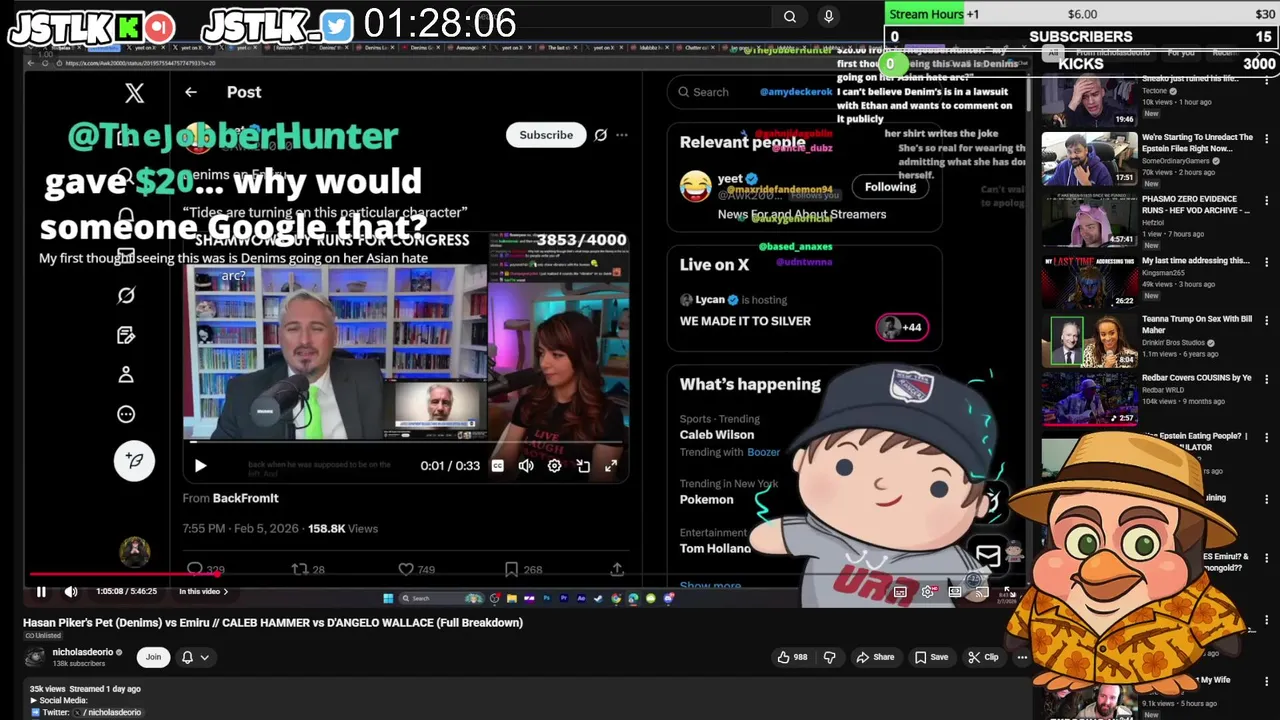Open more actions menu beside Clip
The image size is (1280, 720).
(1022, 657)
